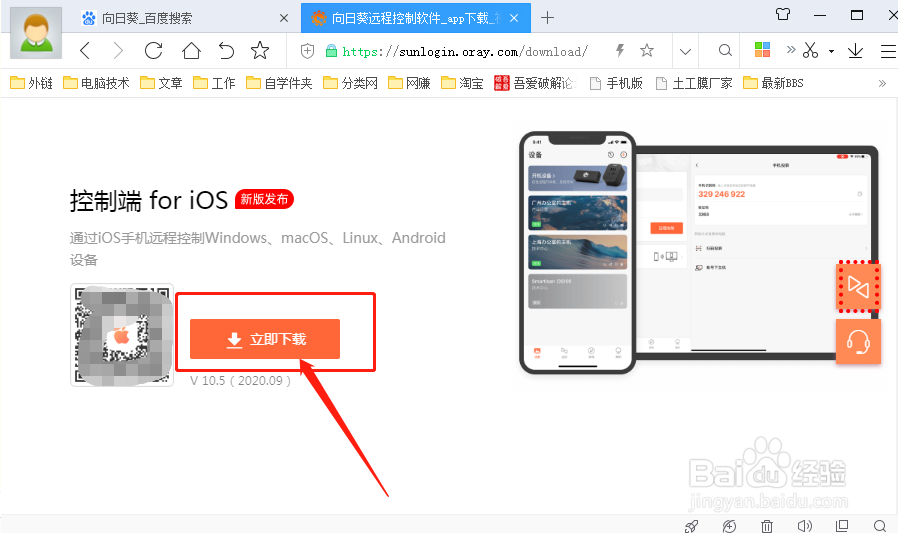Open favorites star in navigation bar

[260, 51]
